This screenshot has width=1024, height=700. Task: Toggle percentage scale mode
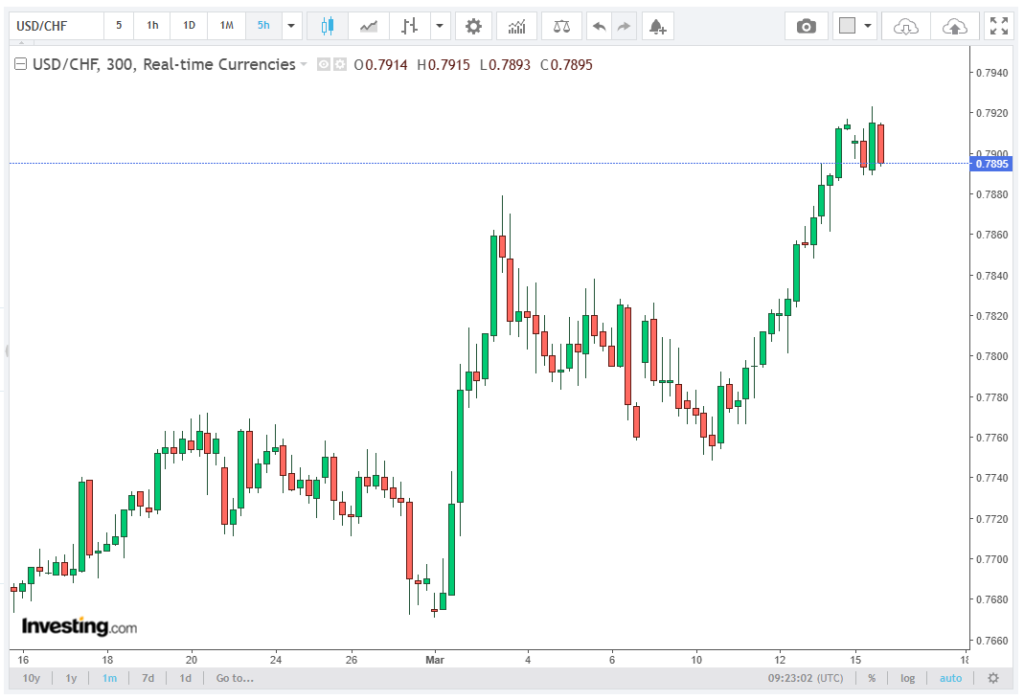tap(872, 678)
